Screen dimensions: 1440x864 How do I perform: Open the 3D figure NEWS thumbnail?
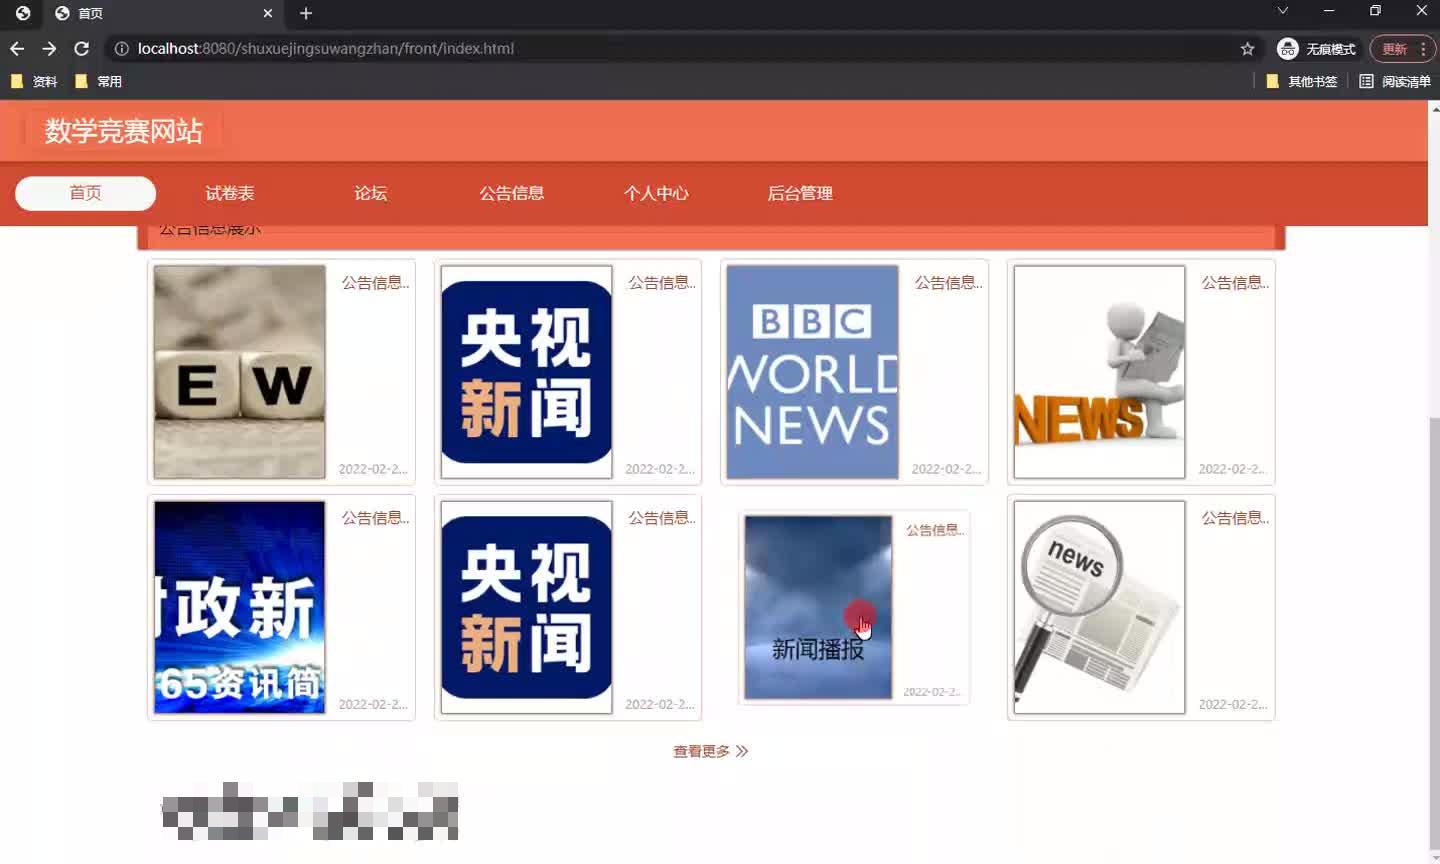pos(1099,372)
